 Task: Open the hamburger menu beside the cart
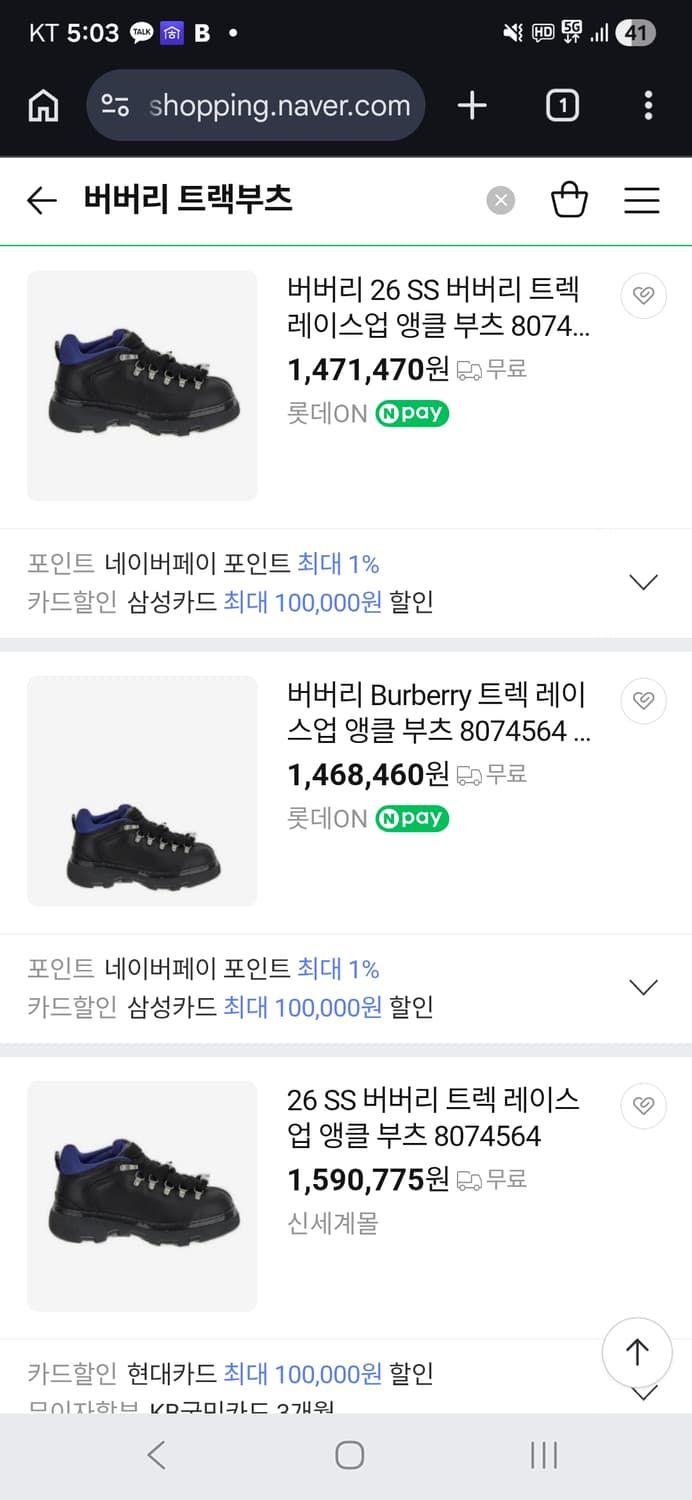(642, 199)
